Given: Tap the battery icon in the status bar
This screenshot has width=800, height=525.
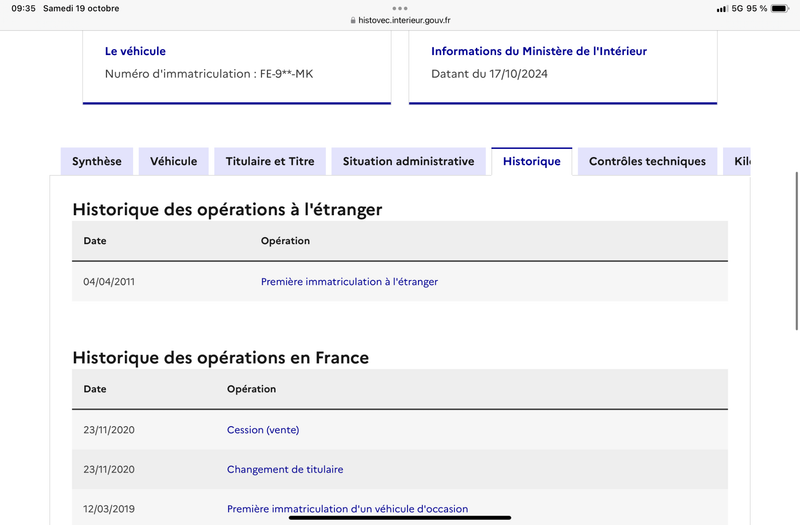Looking at the screenshot, I should click(780, 9).
